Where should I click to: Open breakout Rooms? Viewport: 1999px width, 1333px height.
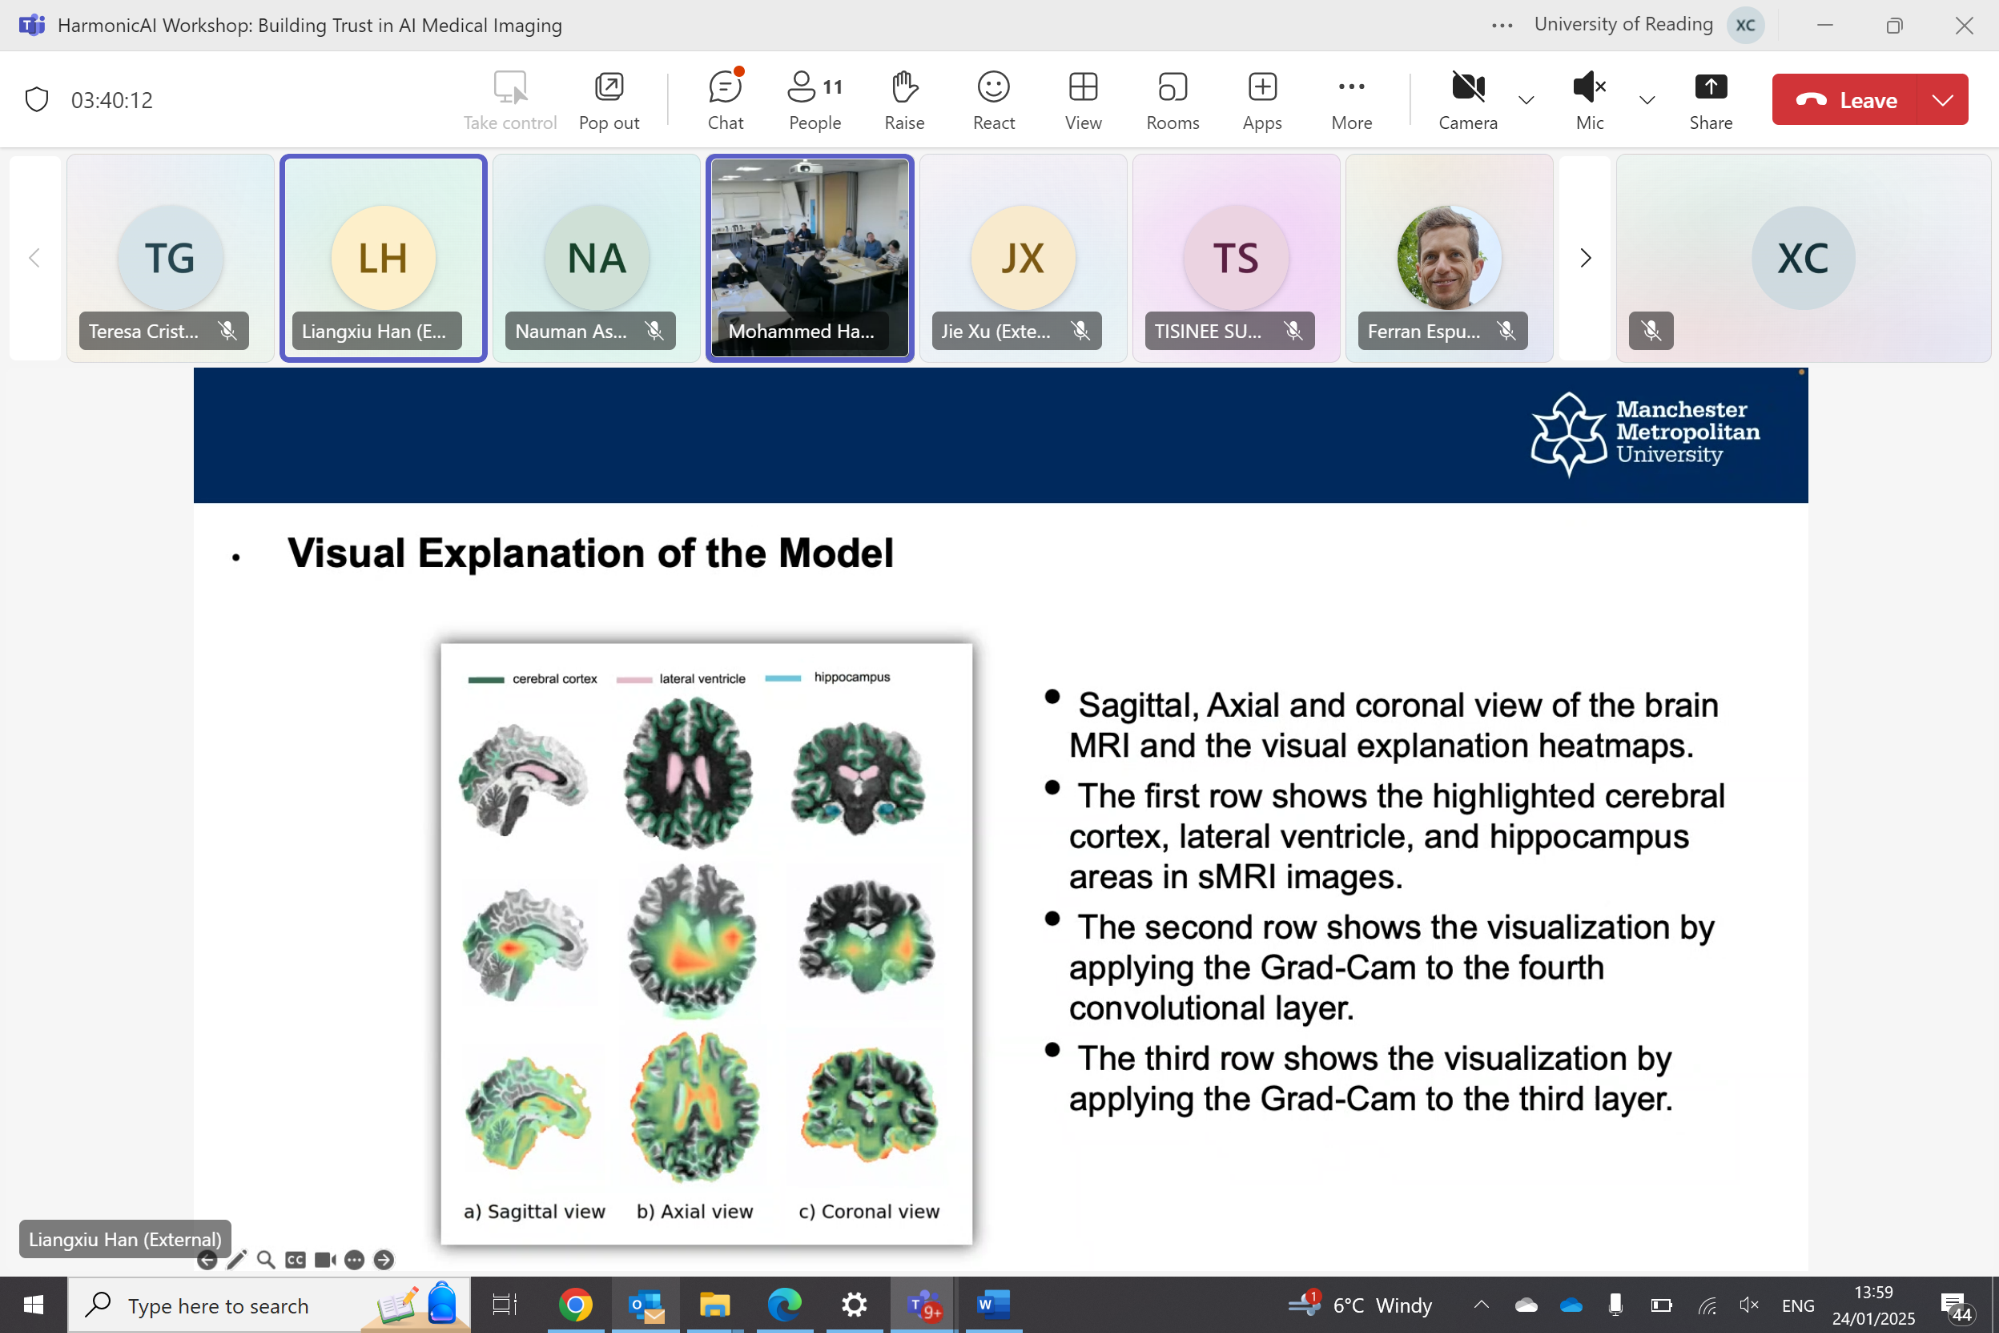[x=1172, y=100]
